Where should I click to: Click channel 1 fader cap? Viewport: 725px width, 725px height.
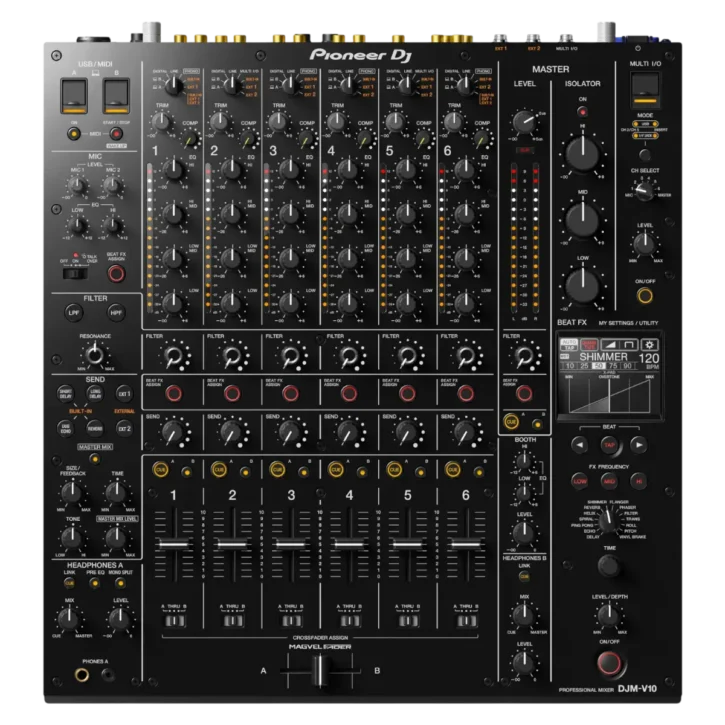pyautogui.click(x=174, y=544)
